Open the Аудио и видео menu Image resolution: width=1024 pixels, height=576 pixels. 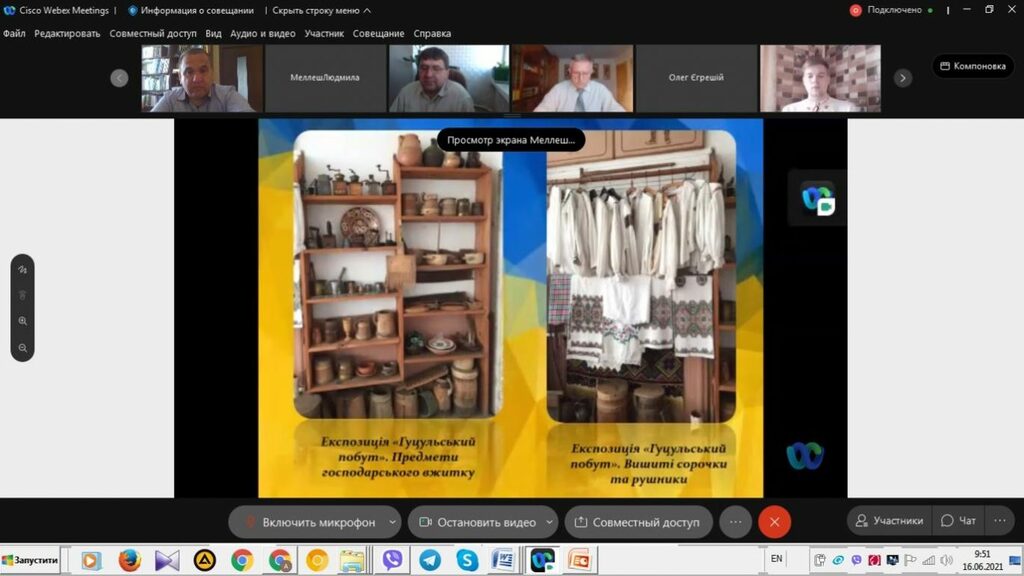pyautogui.click(x=263, y=33)
